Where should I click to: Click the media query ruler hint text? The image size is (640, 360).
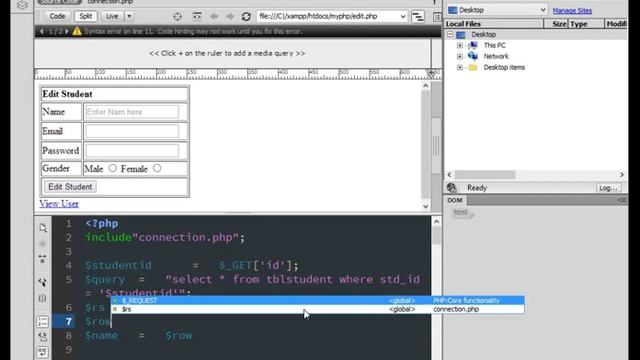(227, 53)
